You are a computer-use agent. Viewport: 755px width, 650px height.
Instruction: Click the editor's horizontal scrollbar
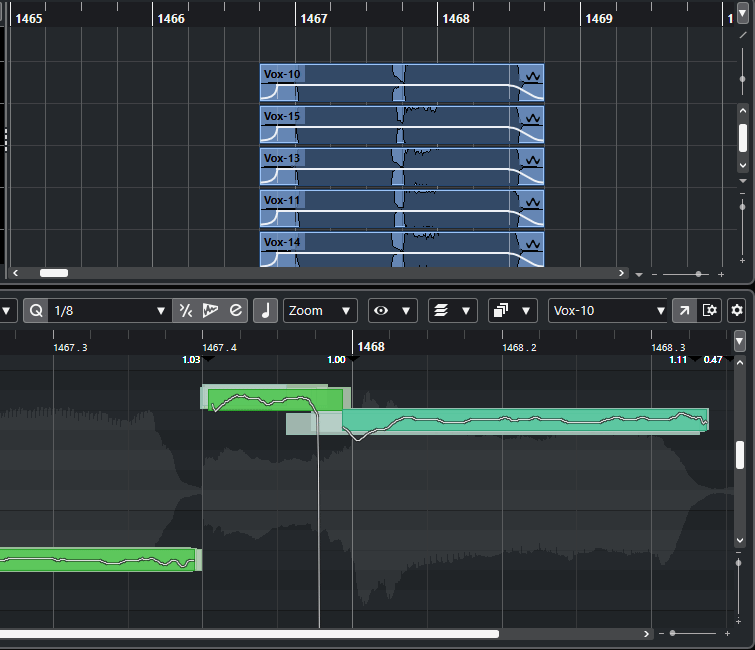(x=250, y=633)
